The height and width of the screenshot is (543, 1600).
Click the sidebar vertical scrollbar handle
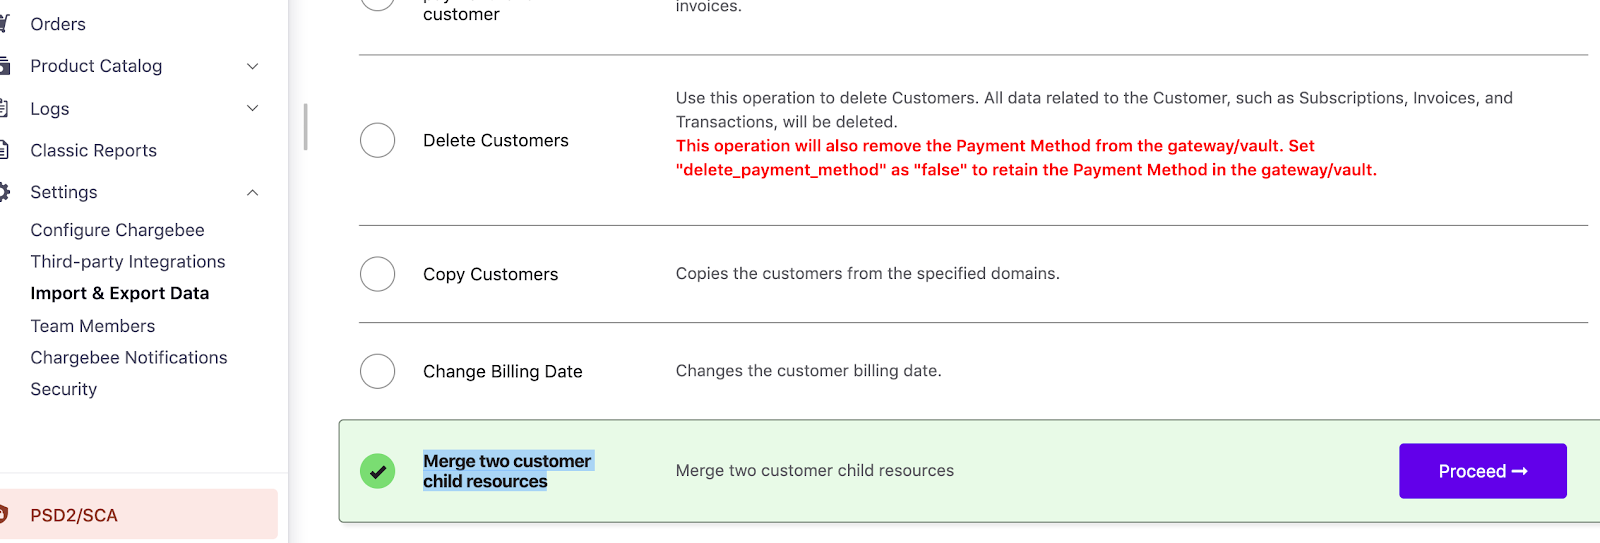pyautogui.click(x=305, y=127)
